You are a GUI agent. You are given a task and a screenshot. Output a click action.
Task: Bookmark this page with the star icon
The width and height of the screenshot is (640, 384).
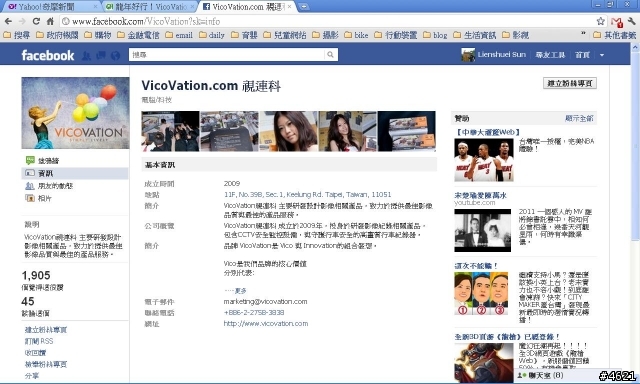pos(600,21)
